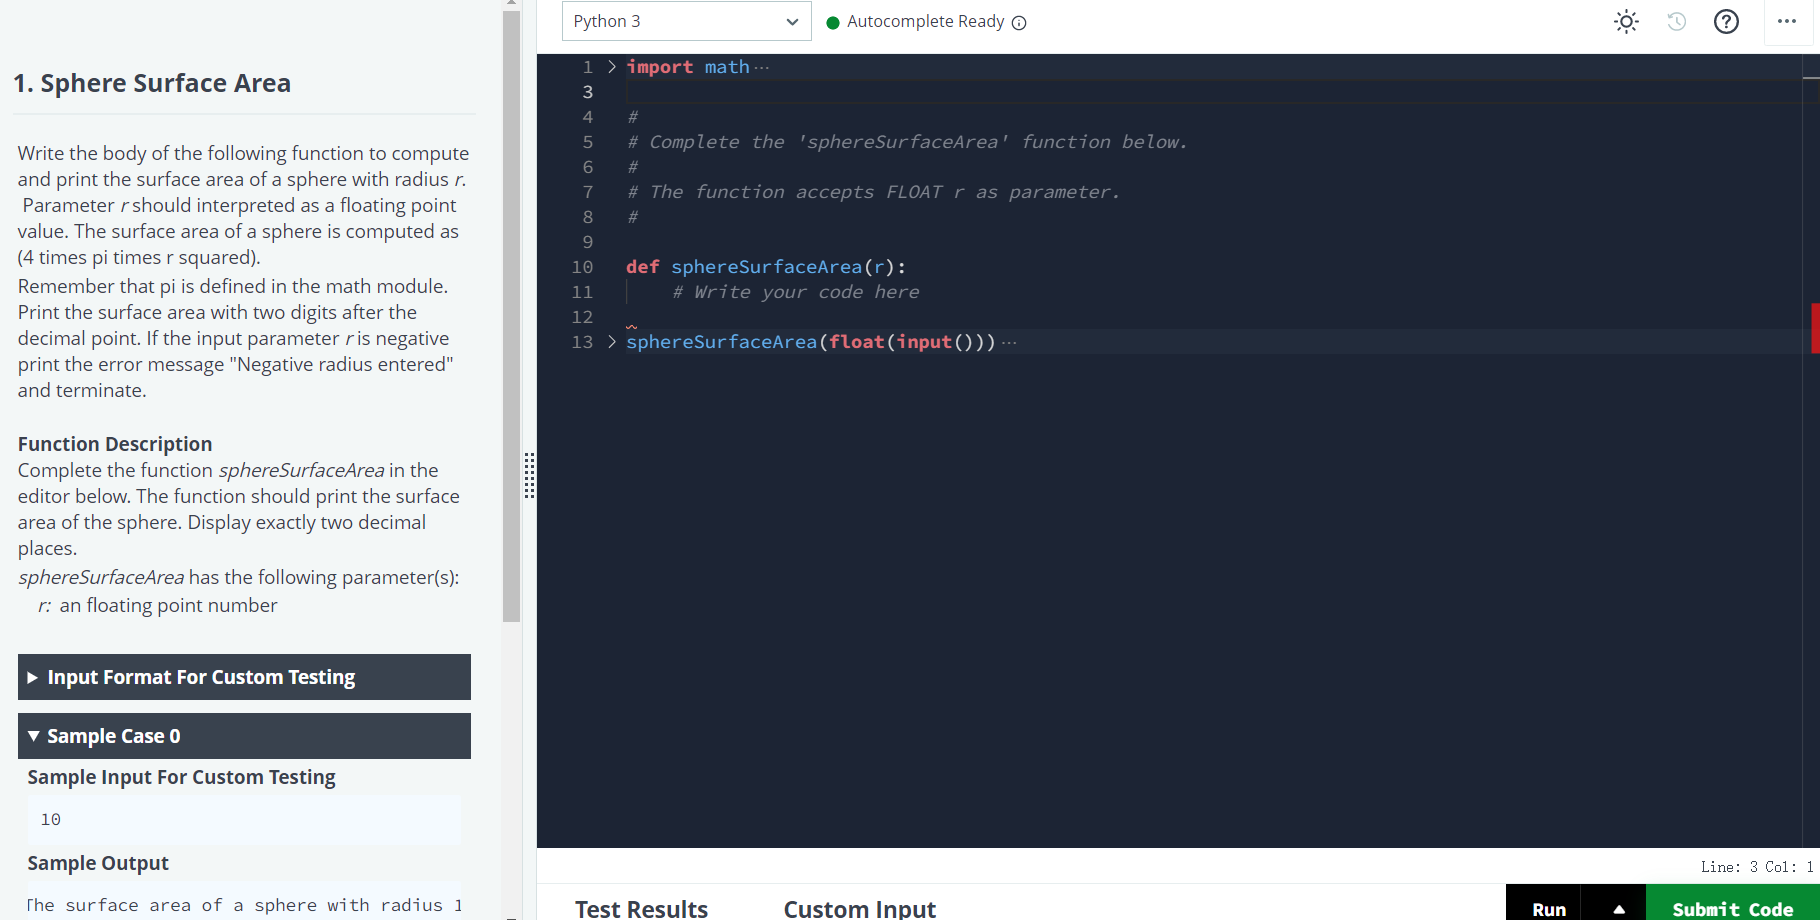Viewport: 1820px width, 920px height.
Task: Switch to the Custom Input tab
Action: tap(859, 908)
